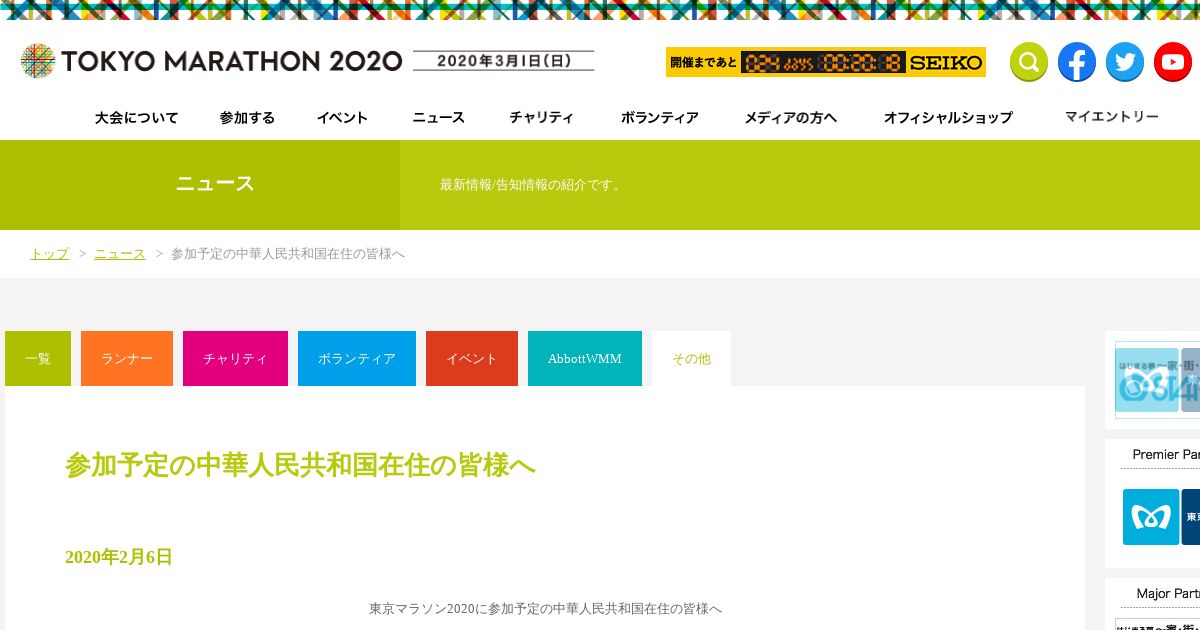The image size is (1200, 630).
Task: Open the Twitter icon link
Action: [1125, 62]
